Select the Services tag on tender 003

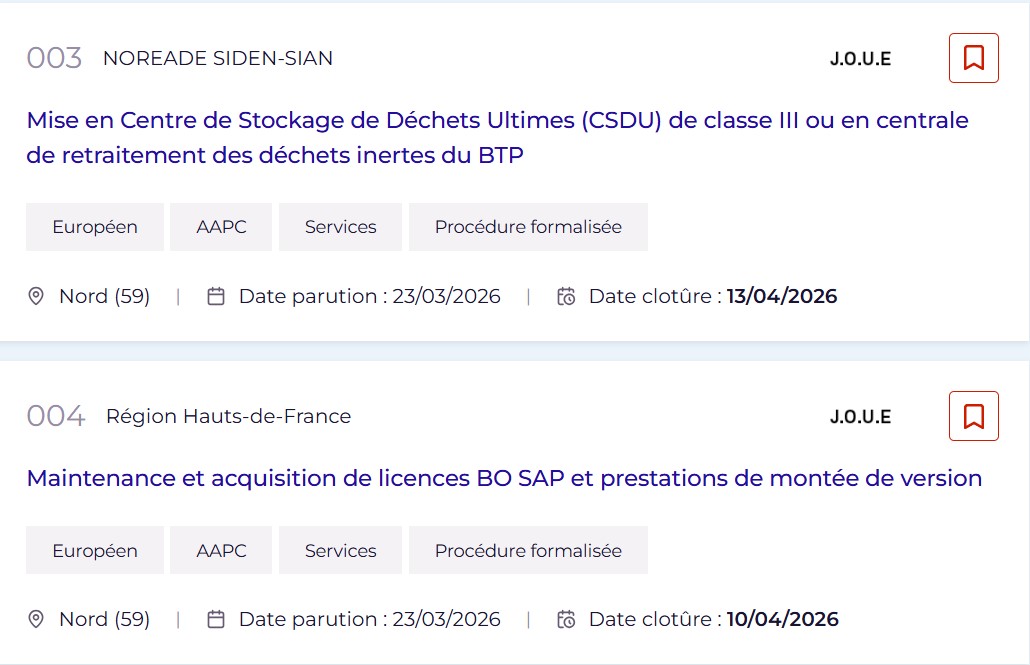click(340, 227)
